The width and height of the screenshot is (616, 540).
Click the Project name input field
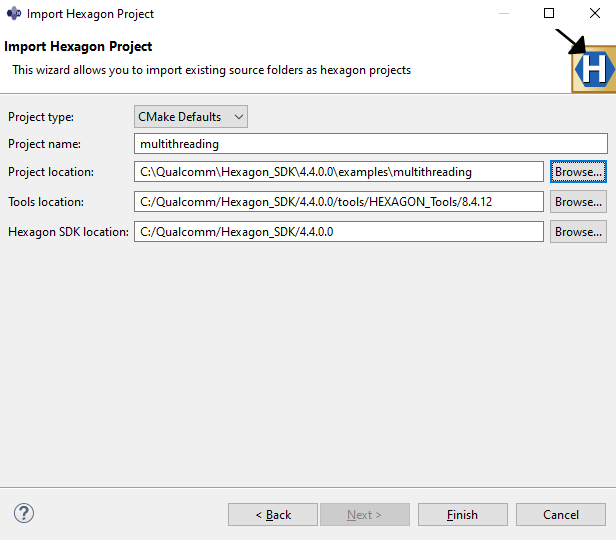(370, 144)
